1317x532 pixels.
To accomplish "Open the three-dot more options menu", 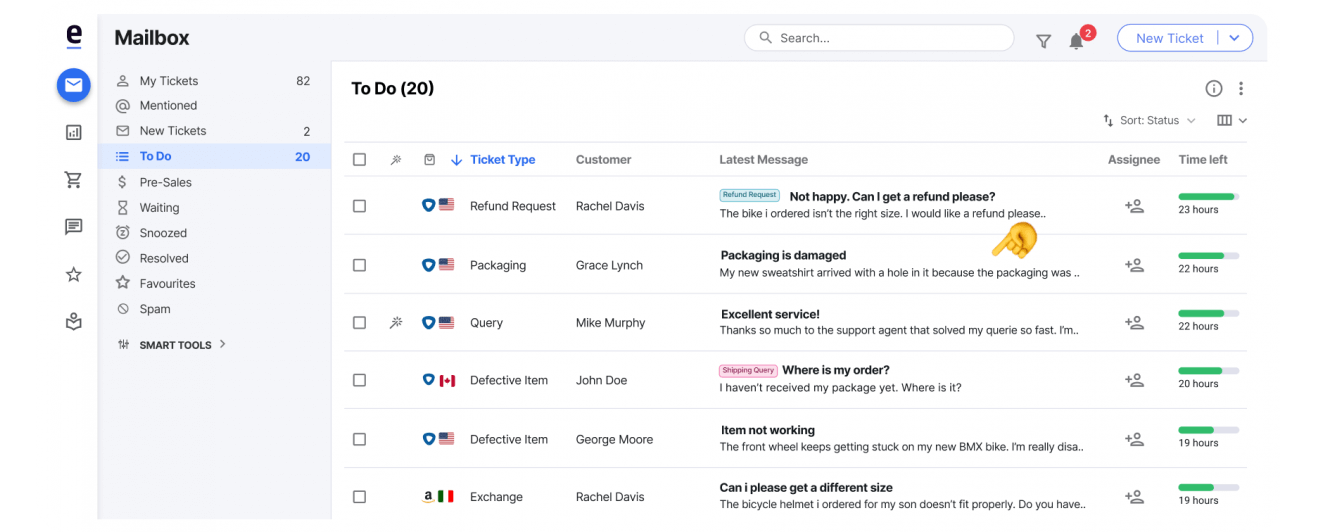I will pyautogui.click(x=1241, y=88).
